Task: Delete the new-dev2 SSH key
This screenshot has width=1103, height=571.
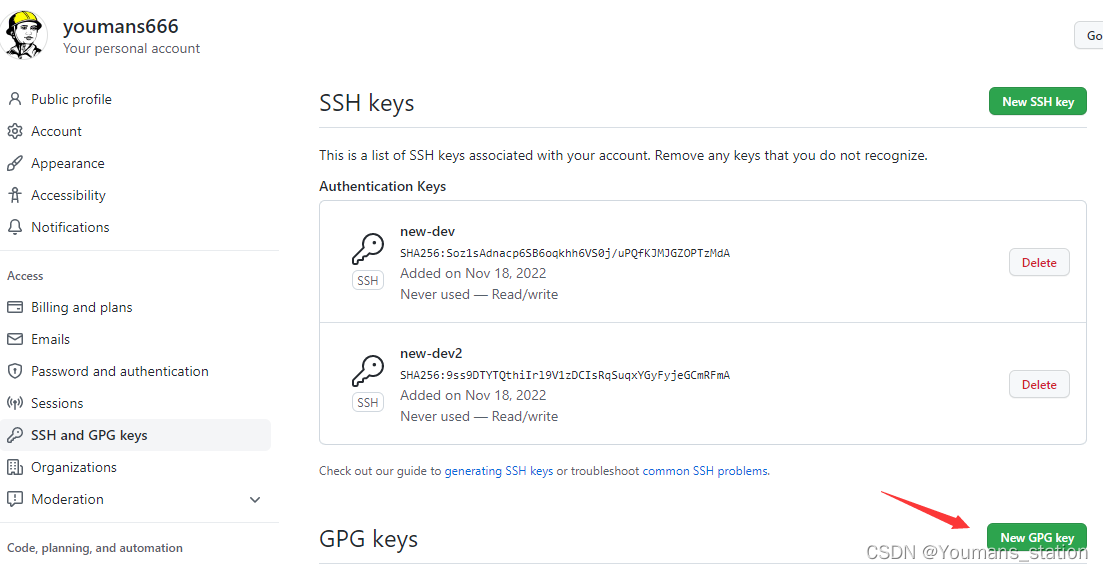Action: 1039,385
